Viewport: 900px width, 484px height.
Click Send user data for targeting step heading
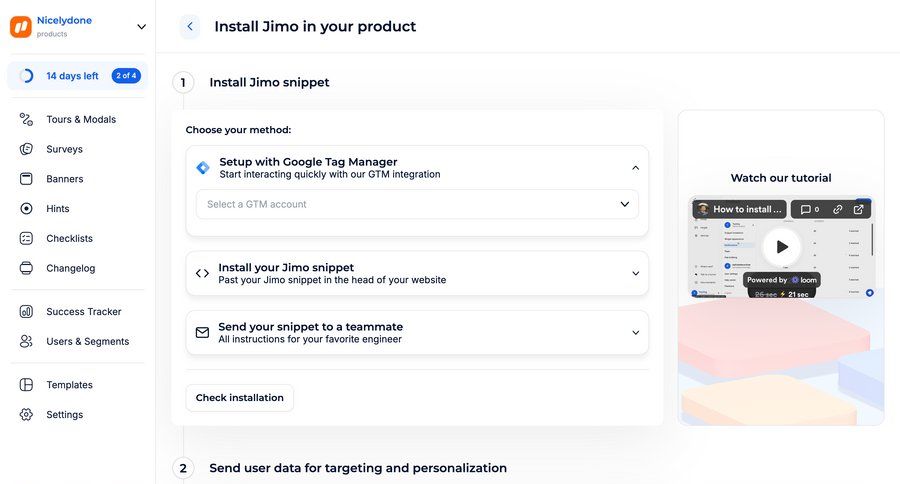(358, 468)
